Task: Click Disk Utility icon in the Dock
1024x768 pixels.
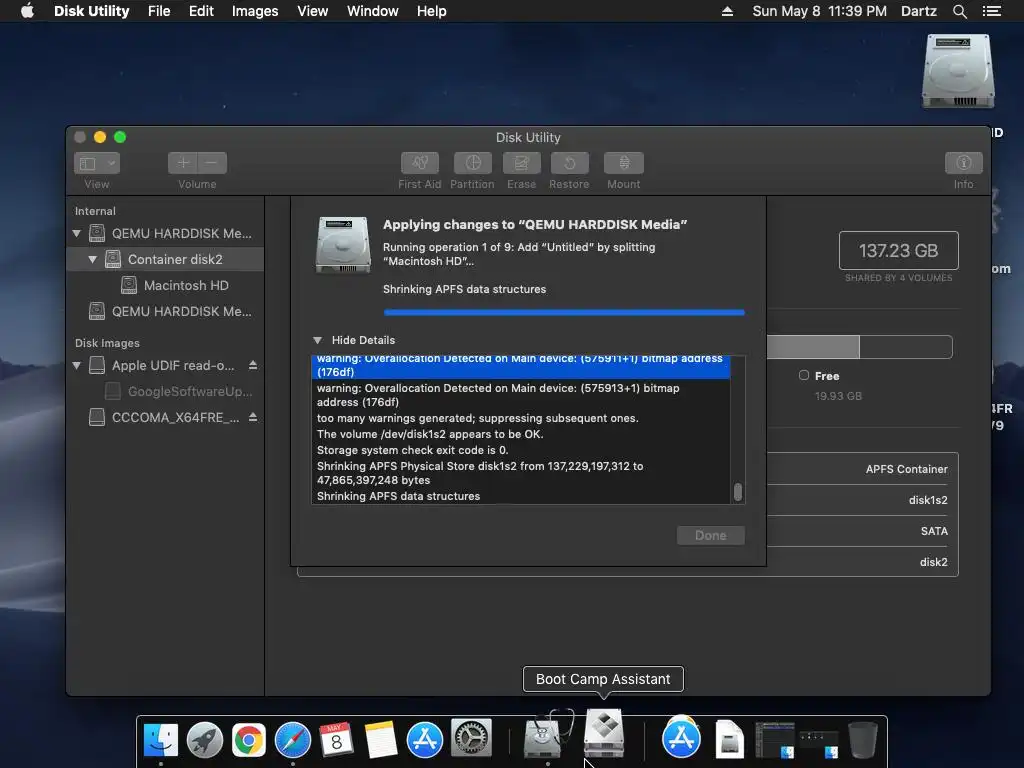Action: click(544, 737)
